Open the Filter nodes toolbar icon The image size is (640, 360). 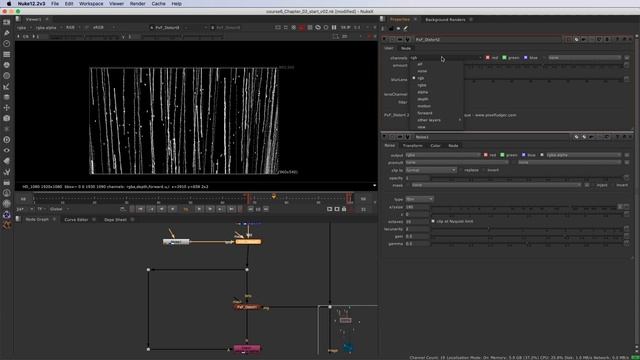pos(7,76)
